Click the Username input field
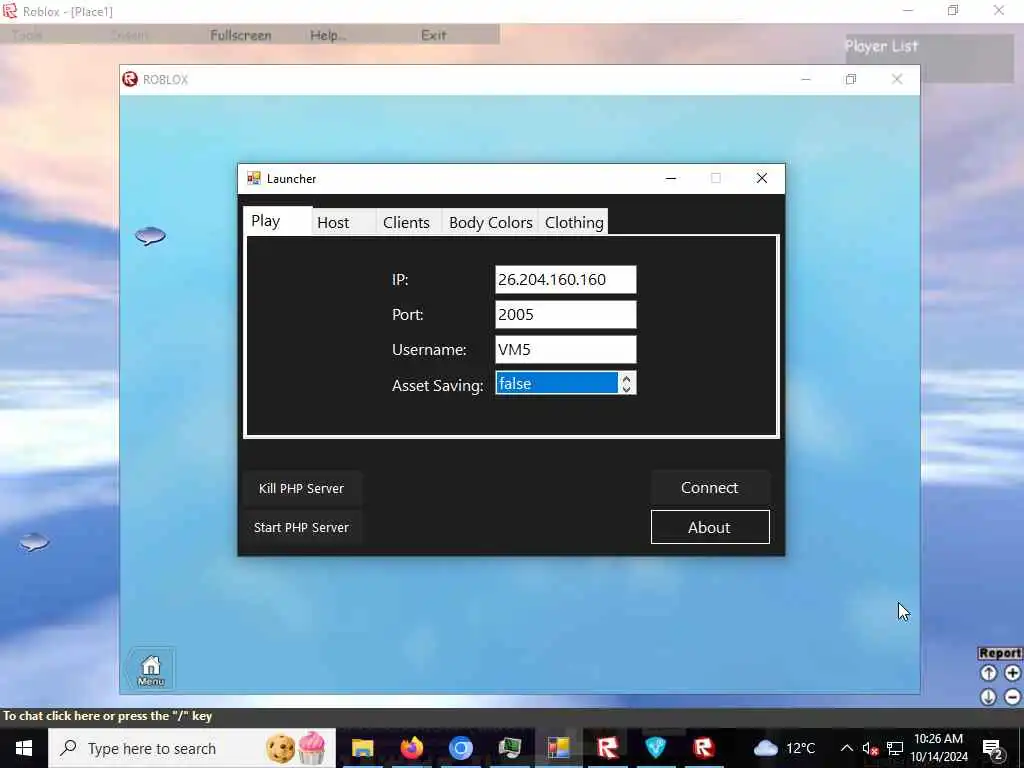1024x768 pixels. tap(566, 350)
